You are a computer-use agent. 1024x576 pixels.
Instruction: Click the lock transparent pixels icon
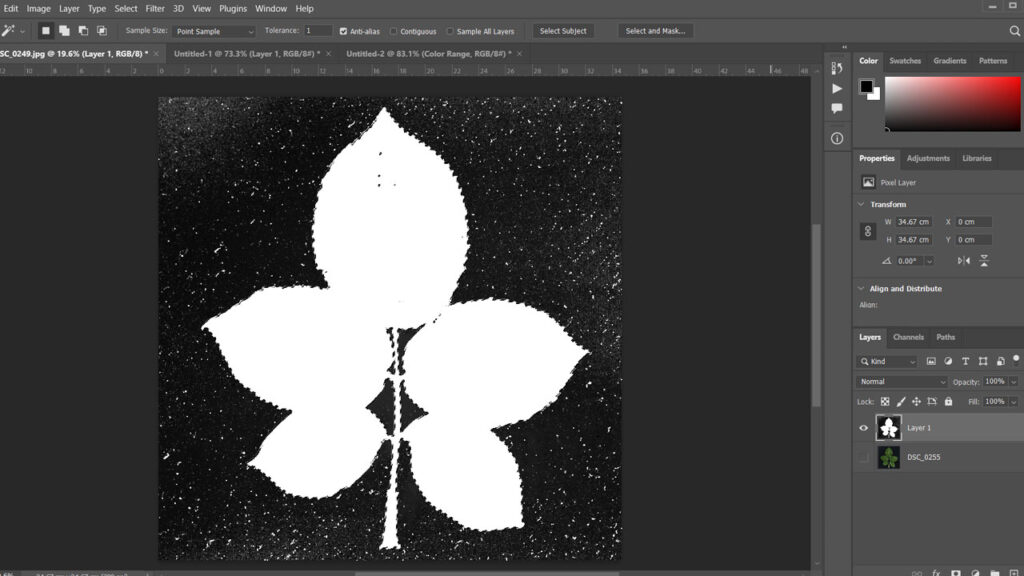884,401
